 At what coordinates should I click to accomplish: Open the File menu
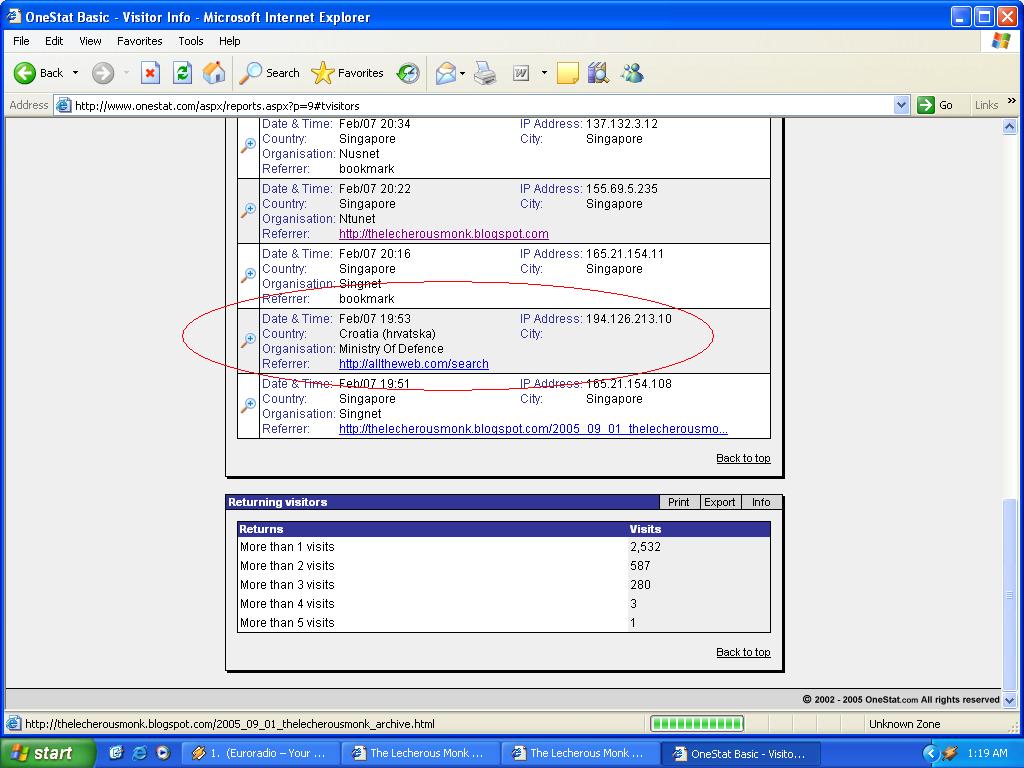(x=21, y=40)
